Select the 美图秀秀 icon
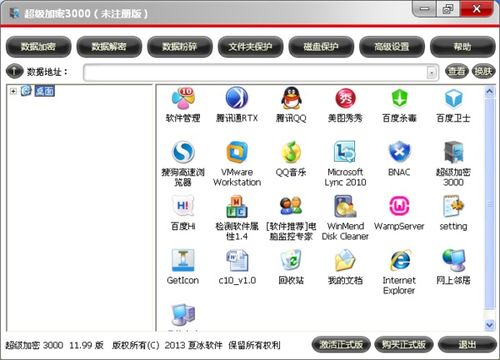Image resolution: width=500 pixels, height=360 pixels. coord(345,99)
